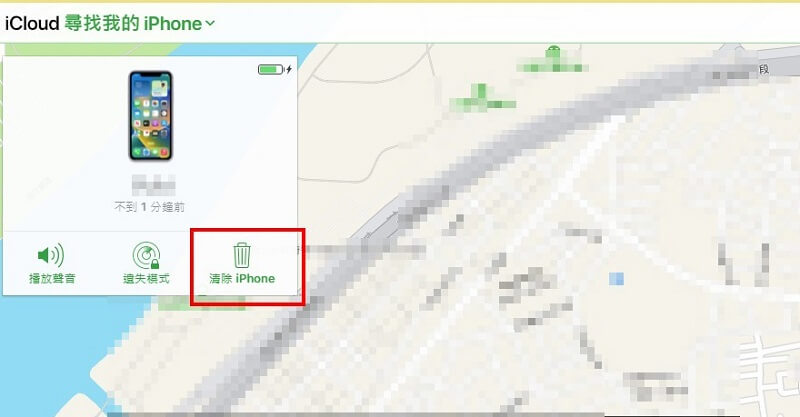Click the Lost Mode radar lock icon
800x417 pixels.
(146, 255)
